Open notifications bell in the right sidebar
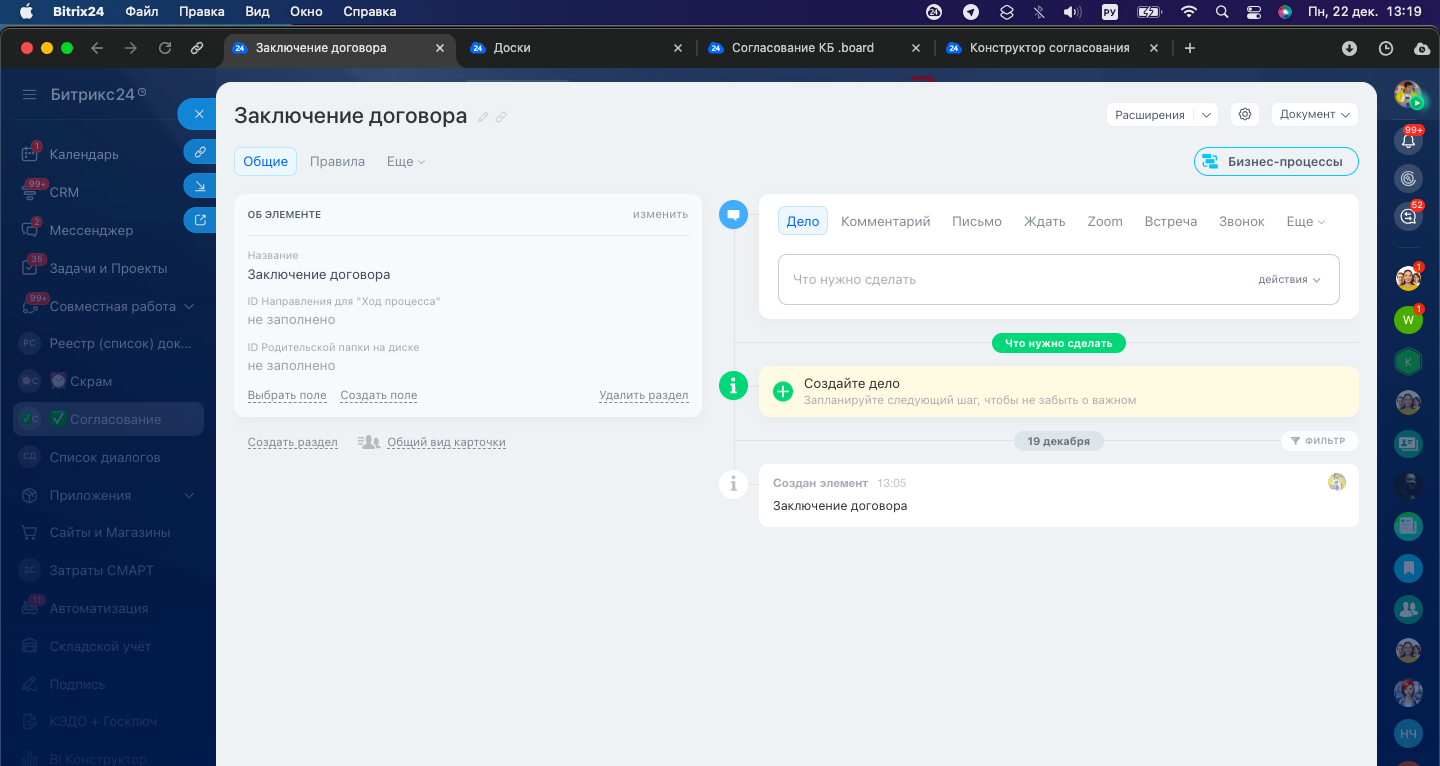This screenshot has height=766, width=1440. [x=1409, y=141]
